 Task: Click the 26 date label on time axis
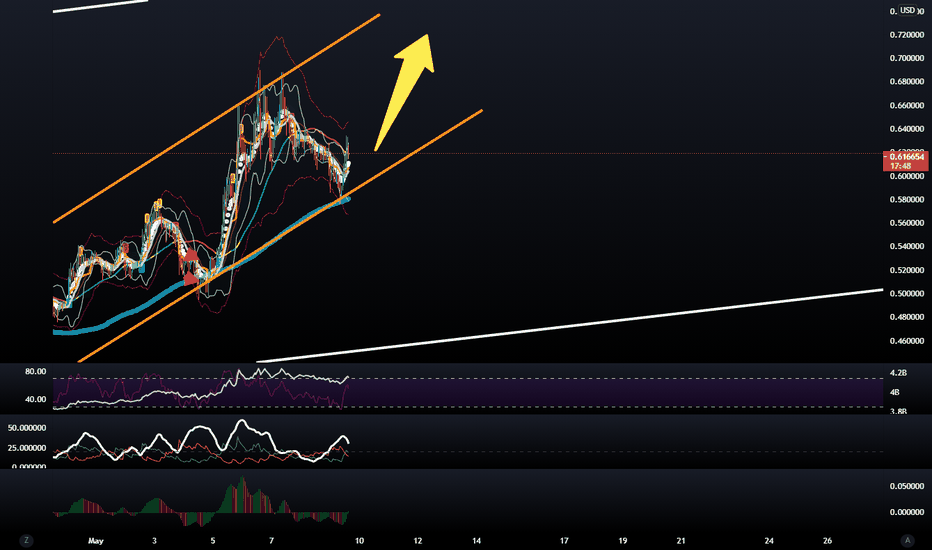pos(827,540)
